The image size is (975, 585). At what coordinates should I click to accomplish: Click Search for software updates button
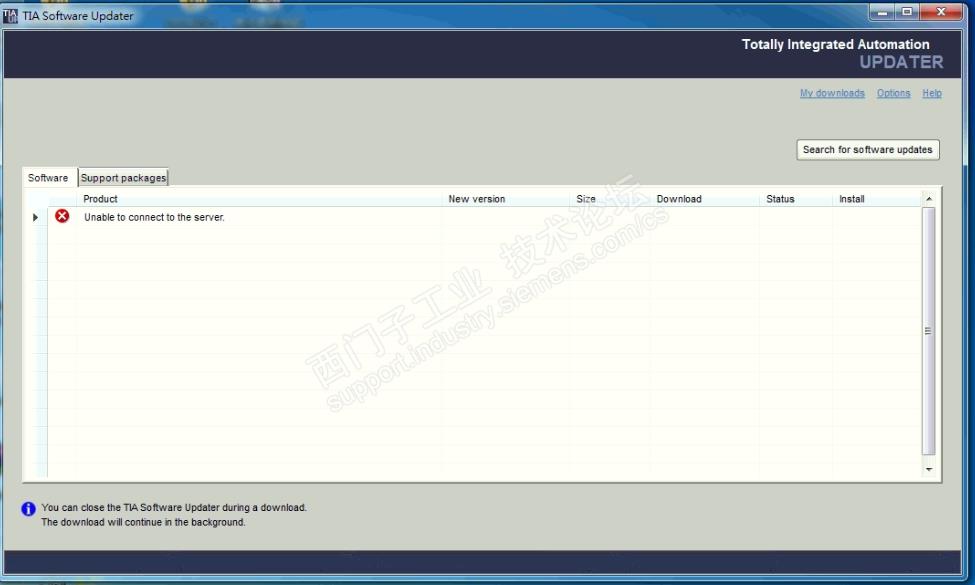[867, 150]
